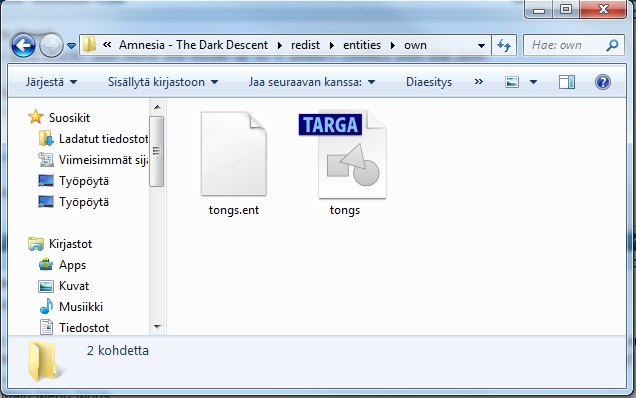Screen dimensions: 636x398
Task: Open Help with question mark icon
Action: (603, 82)
